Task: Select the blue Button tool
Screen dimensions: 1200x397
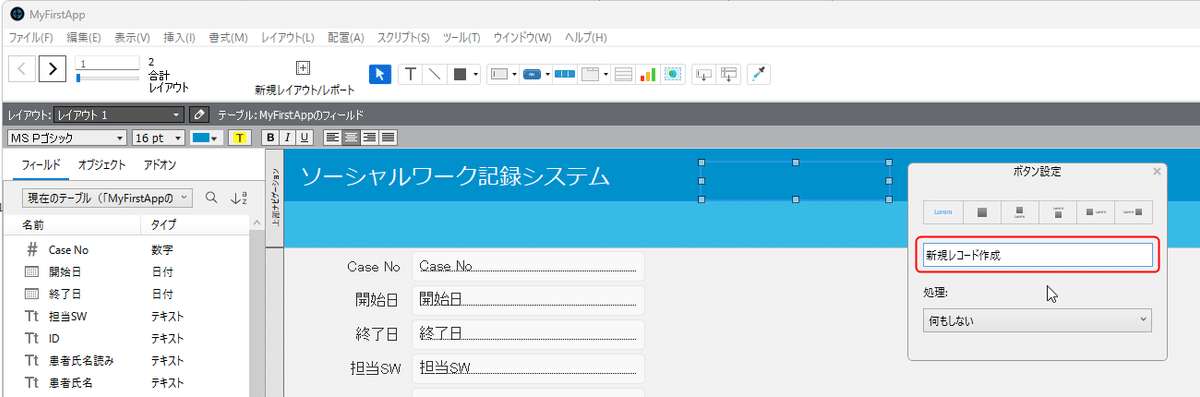Action: coord(532,74)
